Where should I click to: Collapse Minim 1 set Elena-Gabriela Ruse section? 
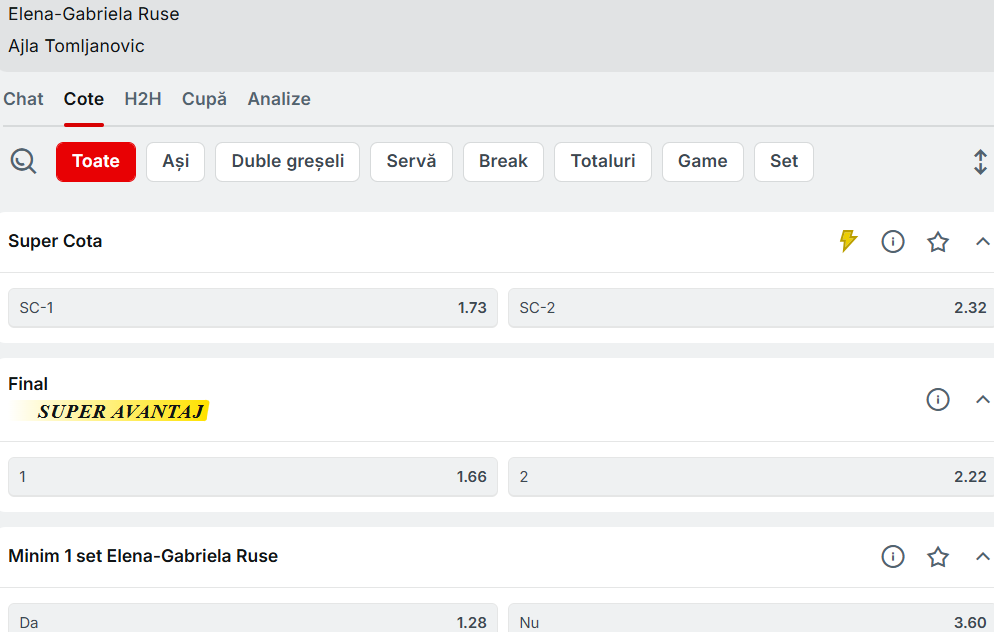coord(982,556)
